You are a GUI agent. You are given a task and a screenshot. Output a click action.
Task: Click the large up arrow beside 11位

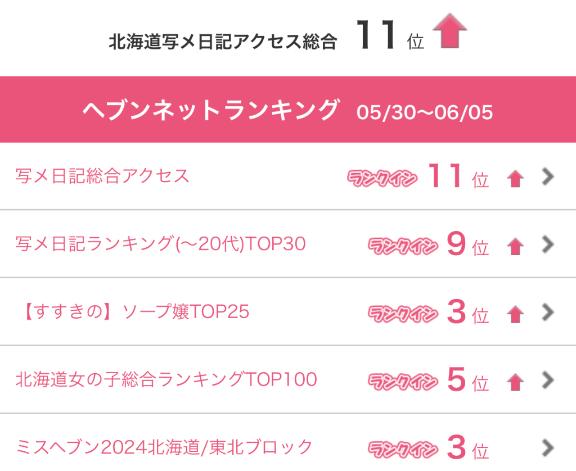[450, 31]
